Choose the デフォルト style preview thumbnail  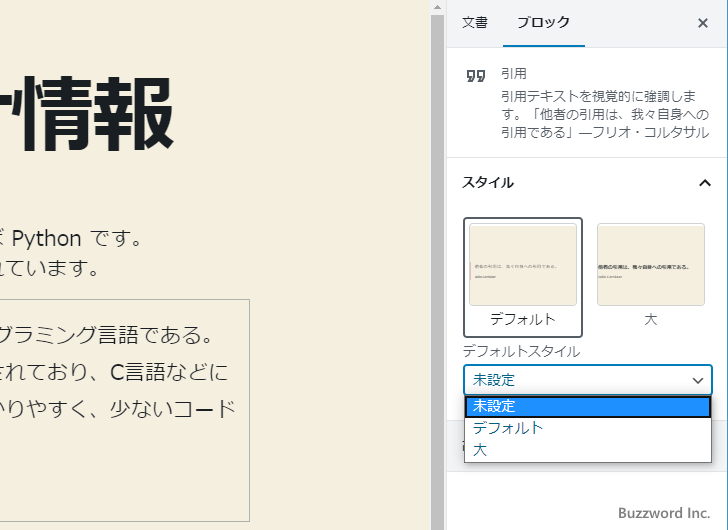click(x=523, y=265)
